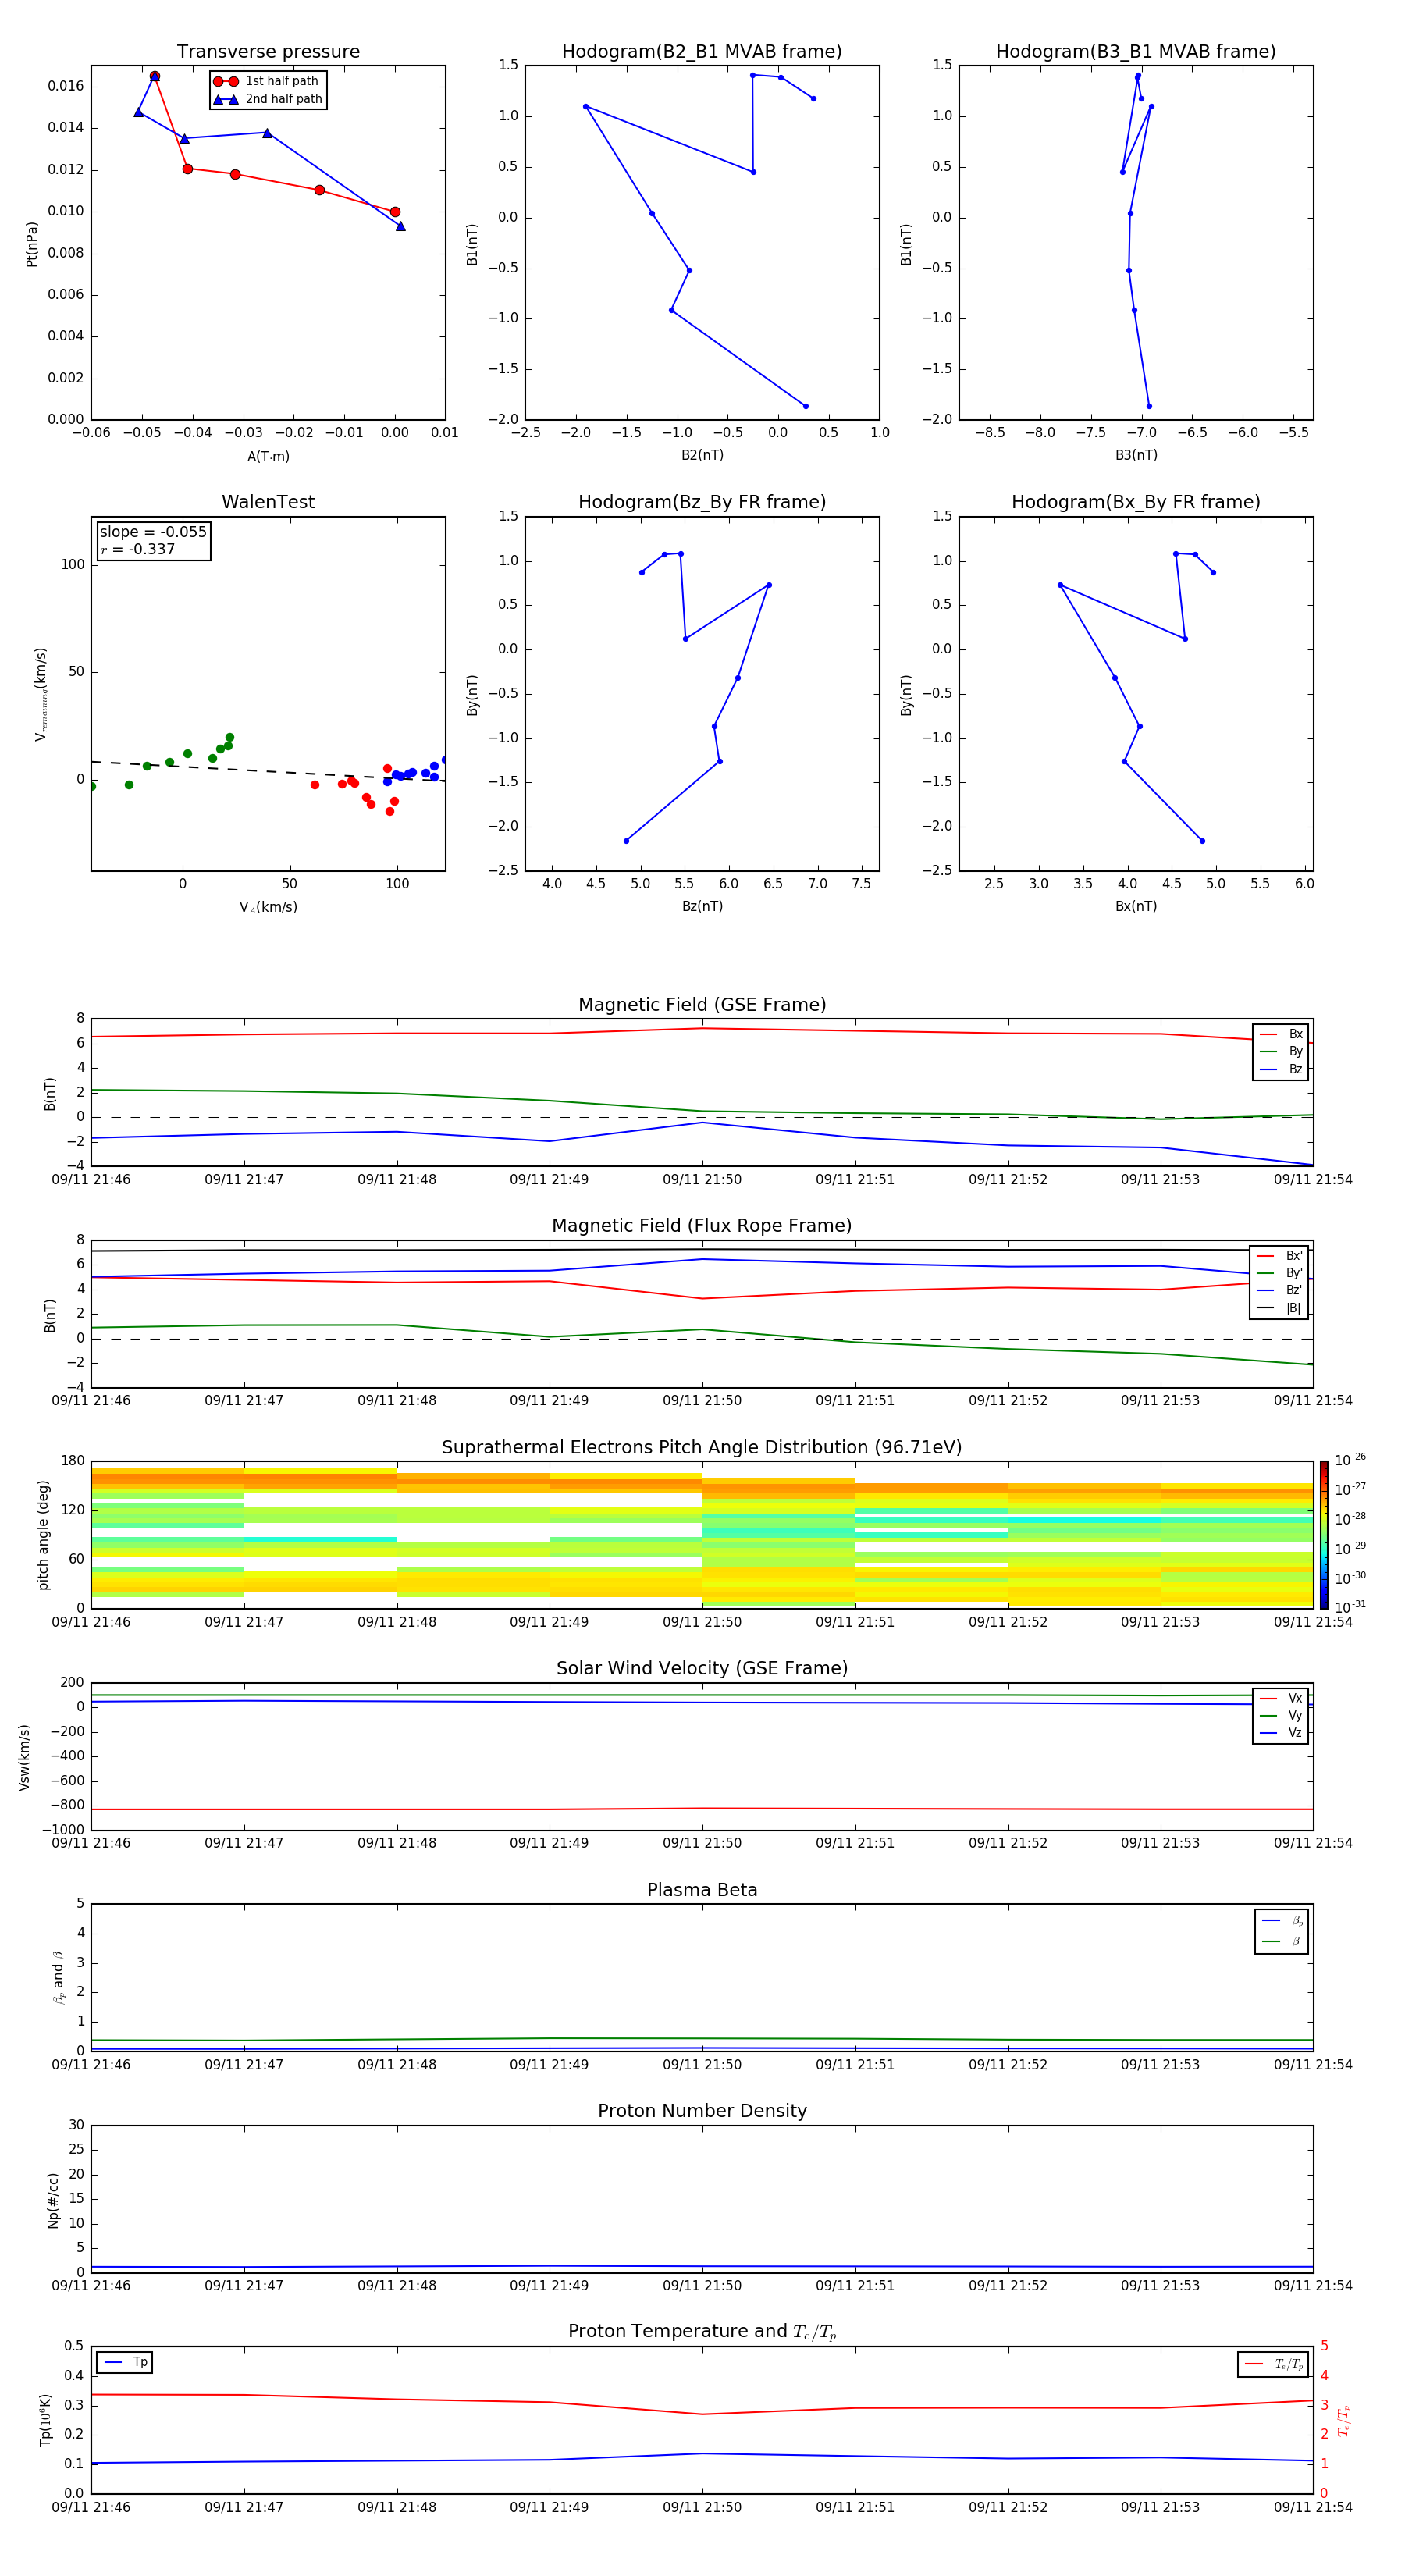Click the pitch angle colorbar
The width and height of the screenshot is (1405, 2576).
click(1323, 1535)
